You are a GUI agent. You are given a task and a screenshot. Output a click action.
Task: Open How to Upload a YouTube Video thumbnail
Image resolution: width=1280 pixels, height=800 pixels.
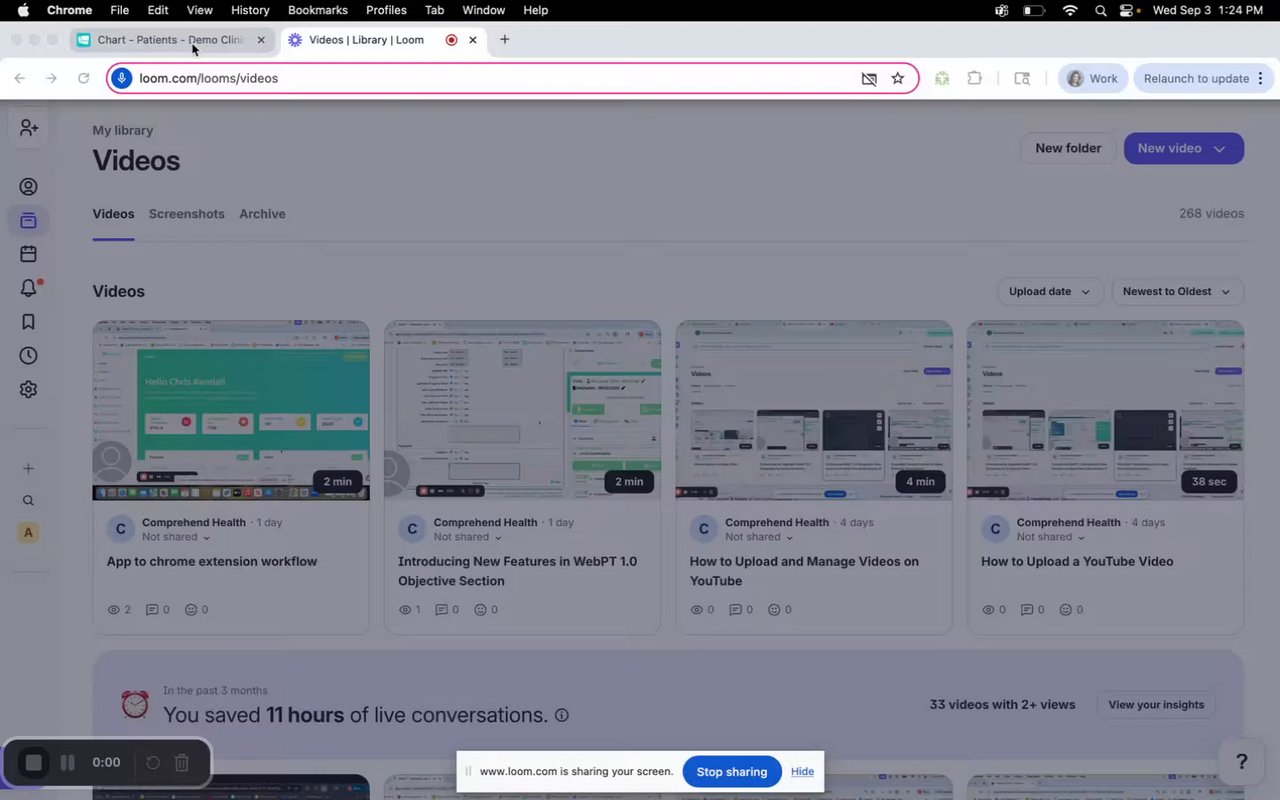[x=1105, y=410]
